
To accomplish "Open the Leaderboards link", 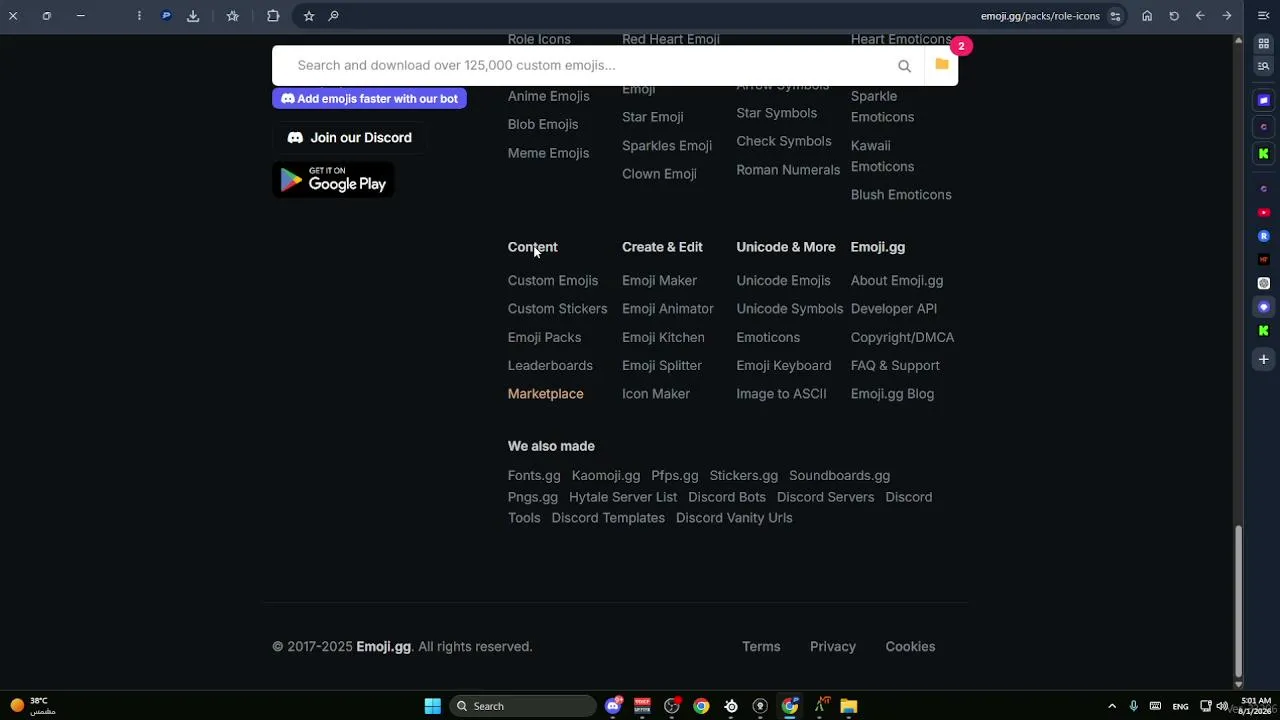I will [x=550, y=366].
